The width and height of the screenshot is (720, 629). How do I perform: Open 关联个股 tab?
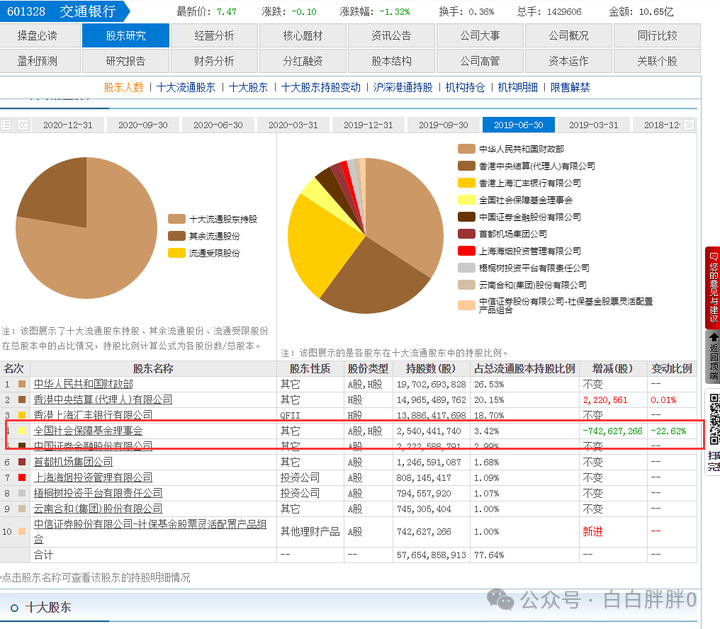pos(657,61)
